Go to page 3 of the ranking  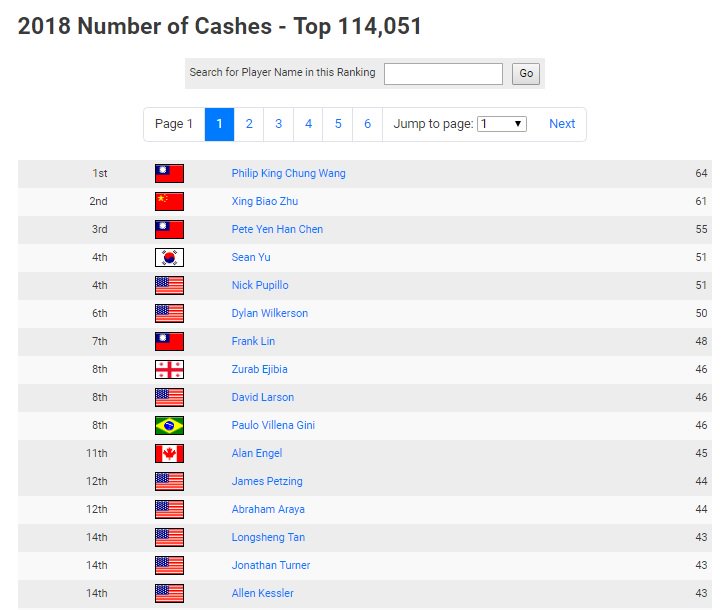[x=278, y=124]
